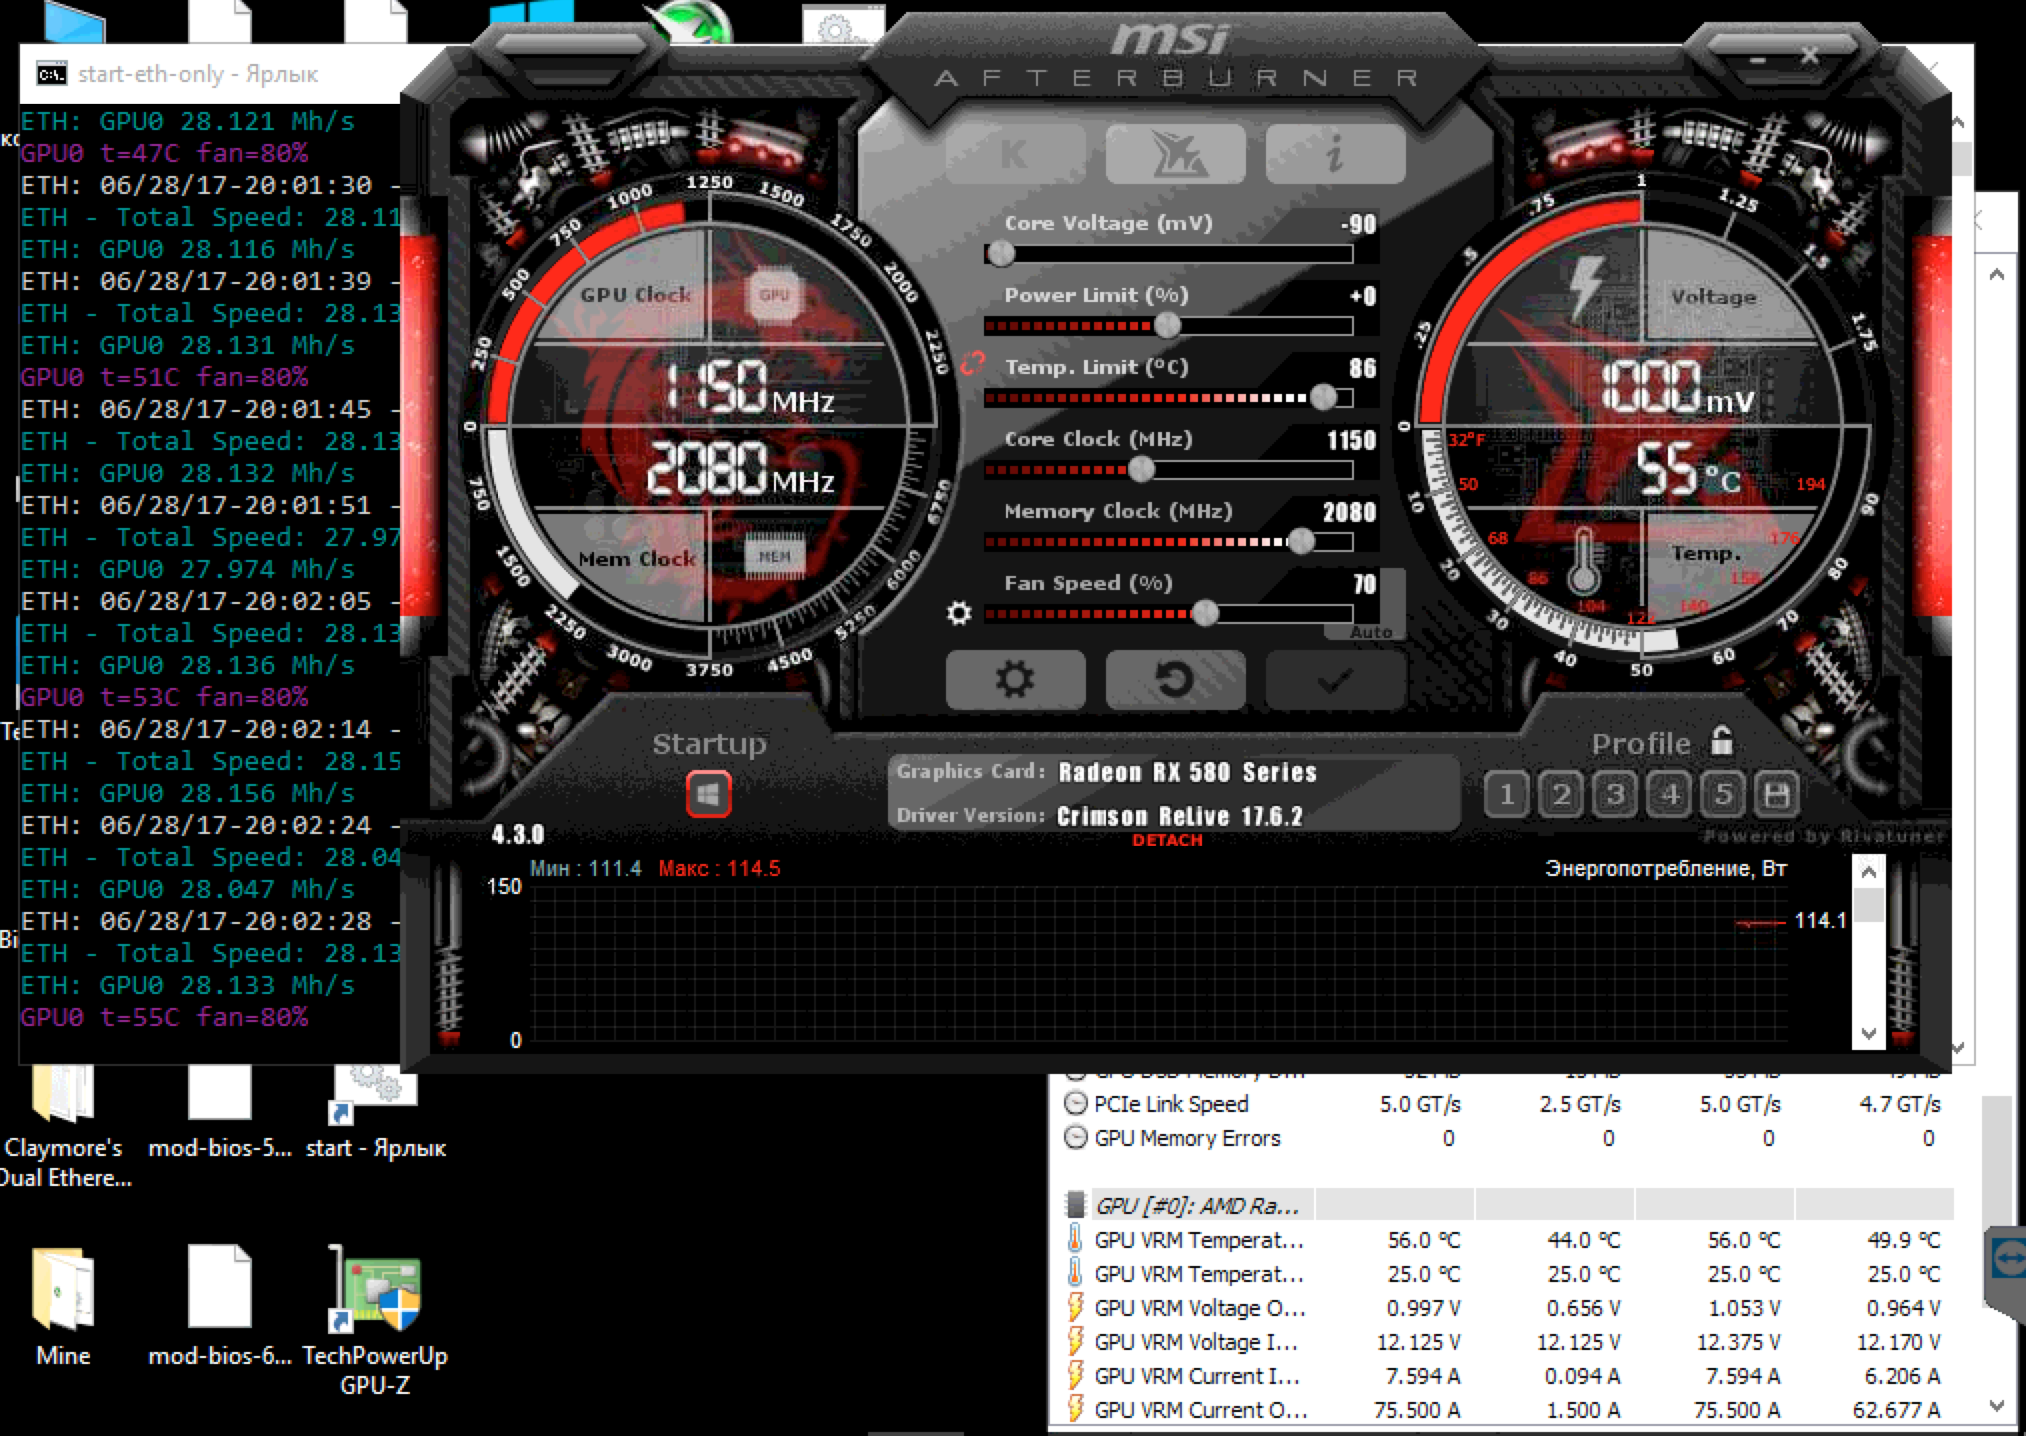Screen dimensions: 2026x1436
Task: Click the Fan Speed slider handle
Action: tap(1206, 614)
